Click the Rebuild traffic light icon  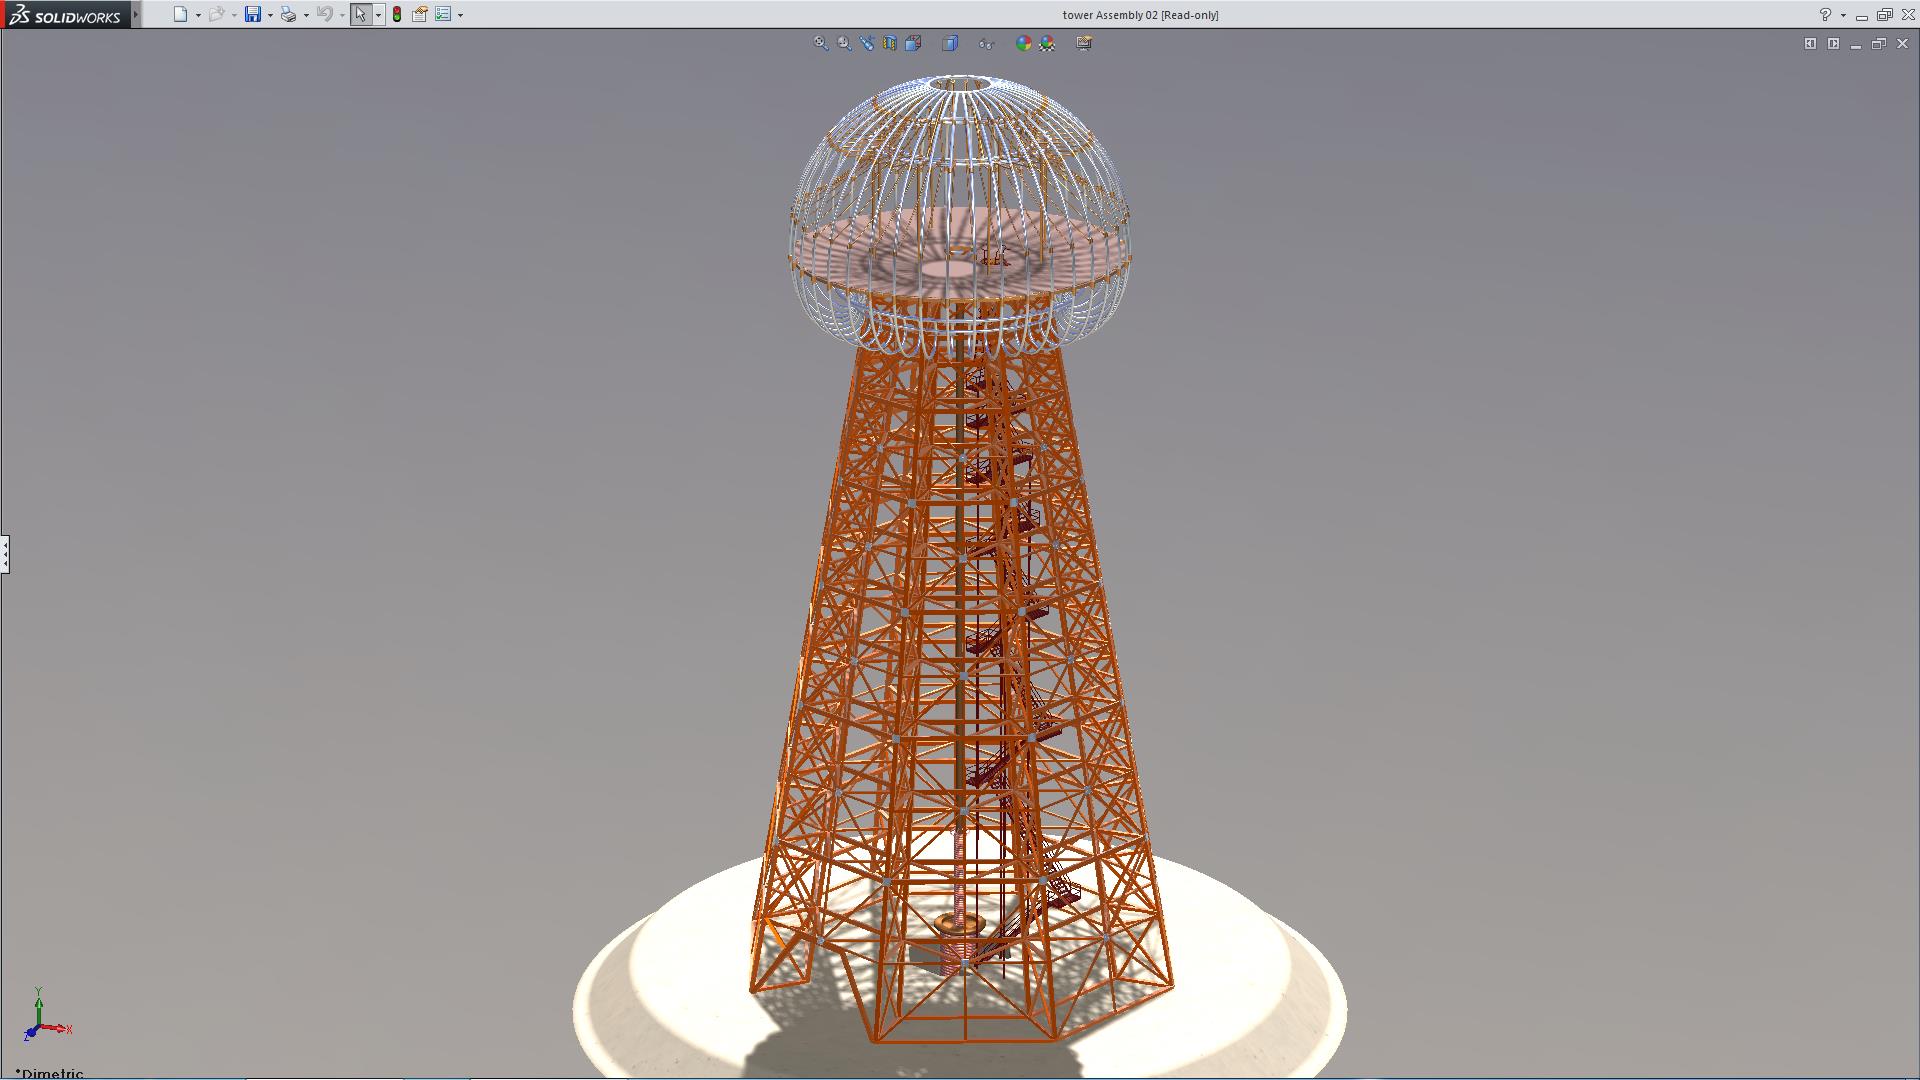point(397,14)
